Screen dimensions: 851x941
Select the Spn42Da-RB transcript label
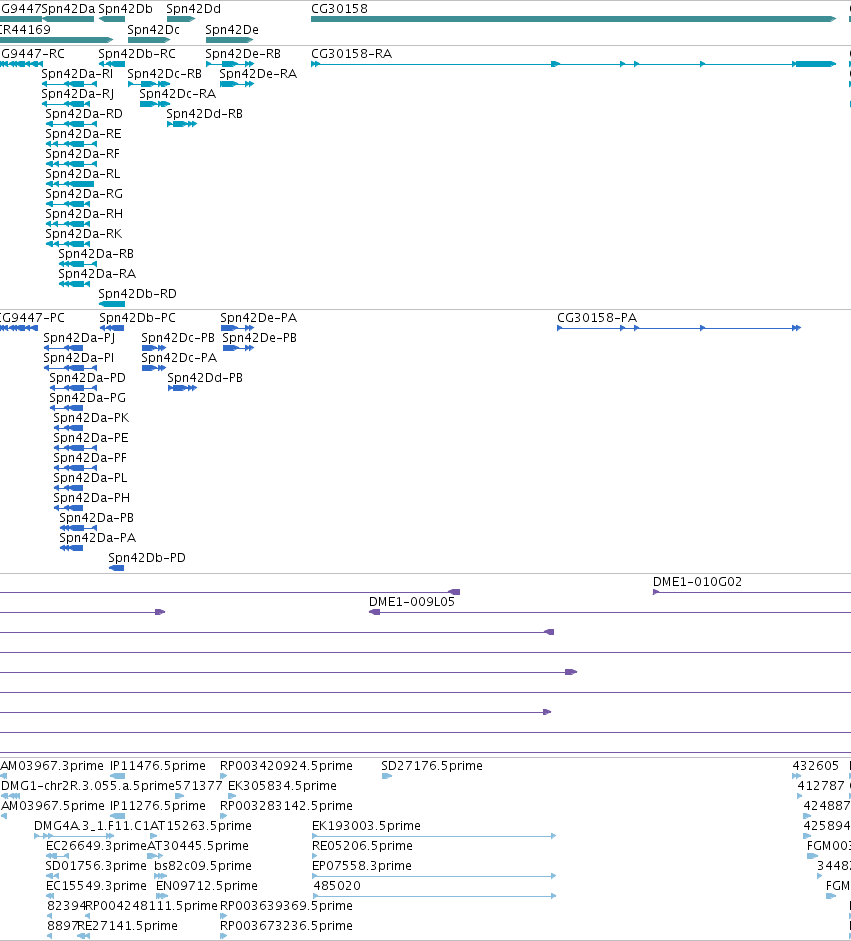pos(96,253)
